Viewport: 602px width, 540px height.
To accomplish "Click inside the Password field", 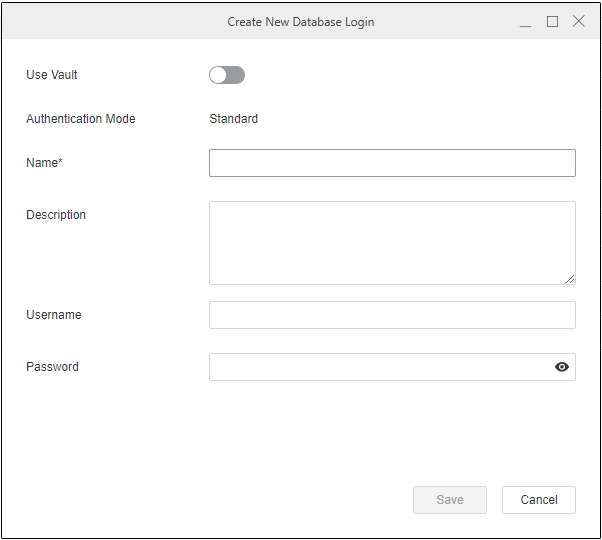I will (x=380, y=367).
